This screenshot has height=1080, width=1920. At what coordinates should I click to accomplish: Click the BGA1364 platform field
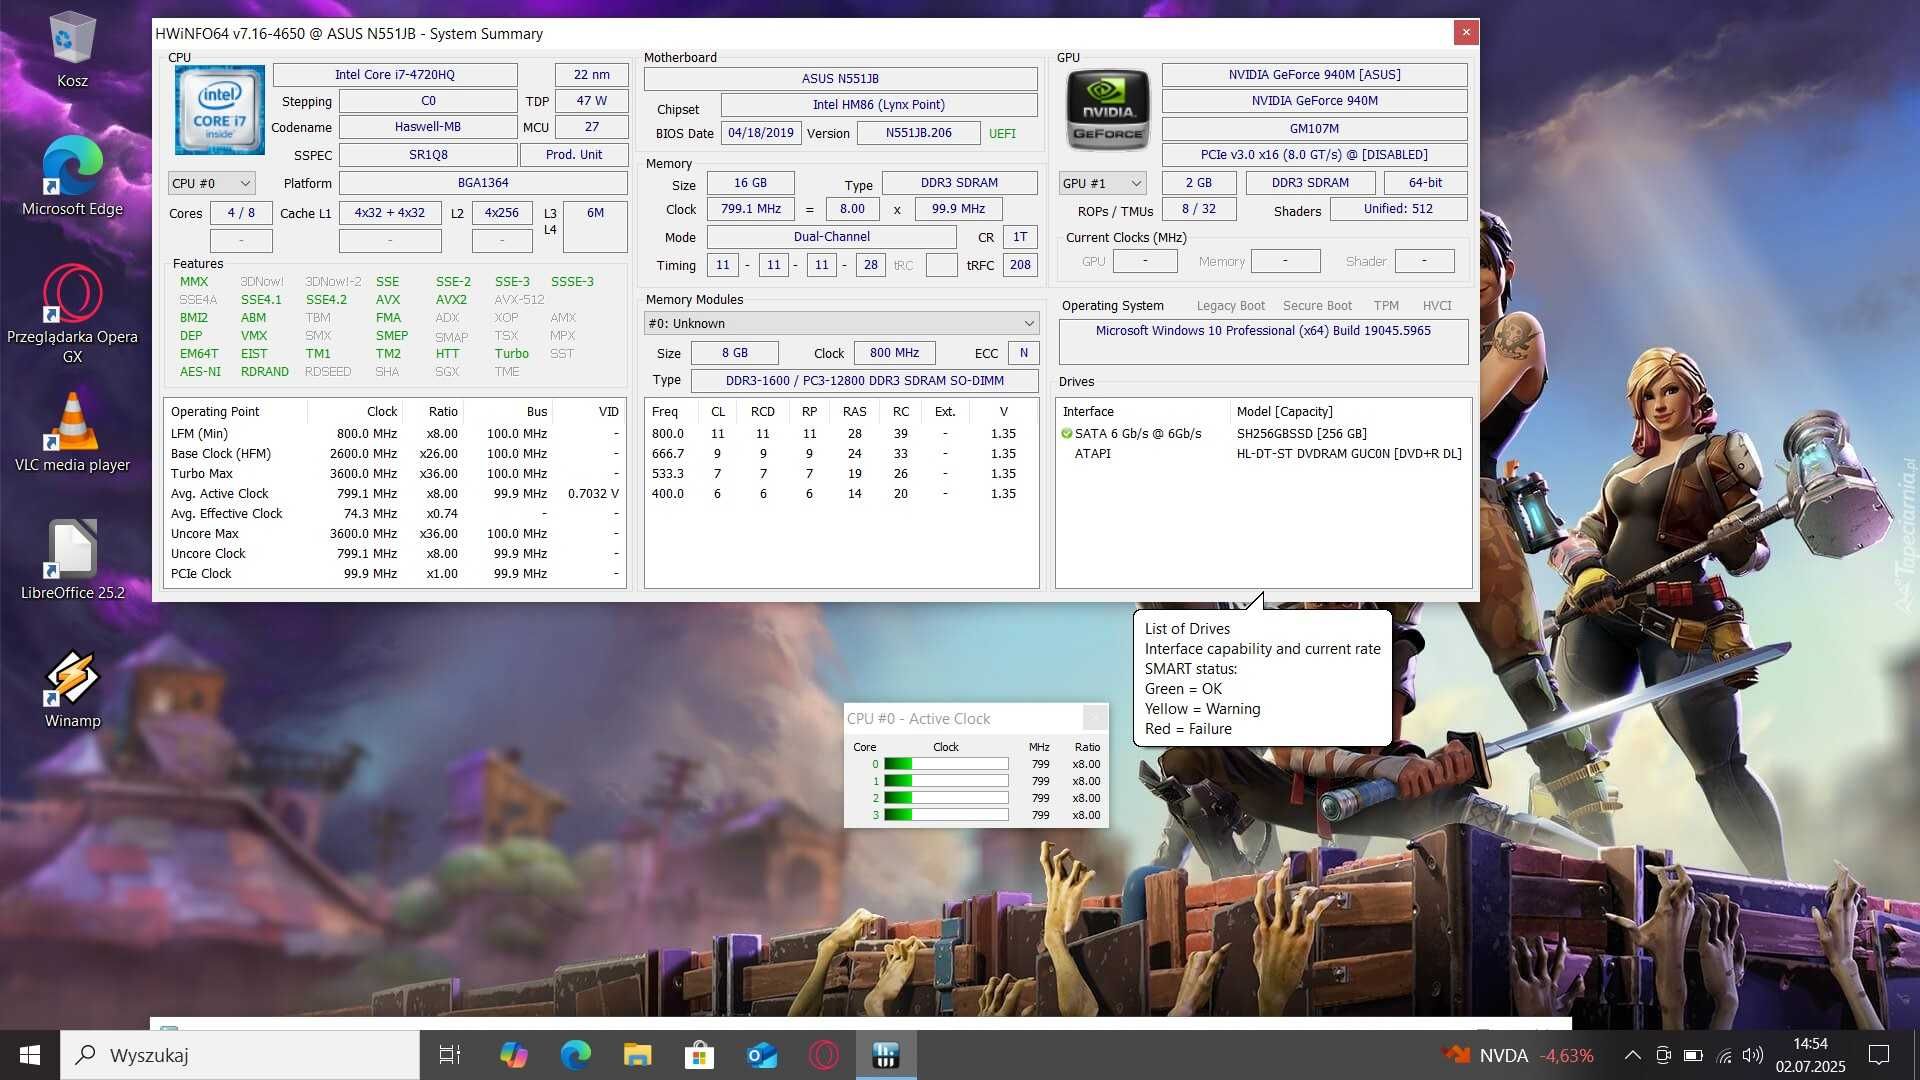point(483,183)
